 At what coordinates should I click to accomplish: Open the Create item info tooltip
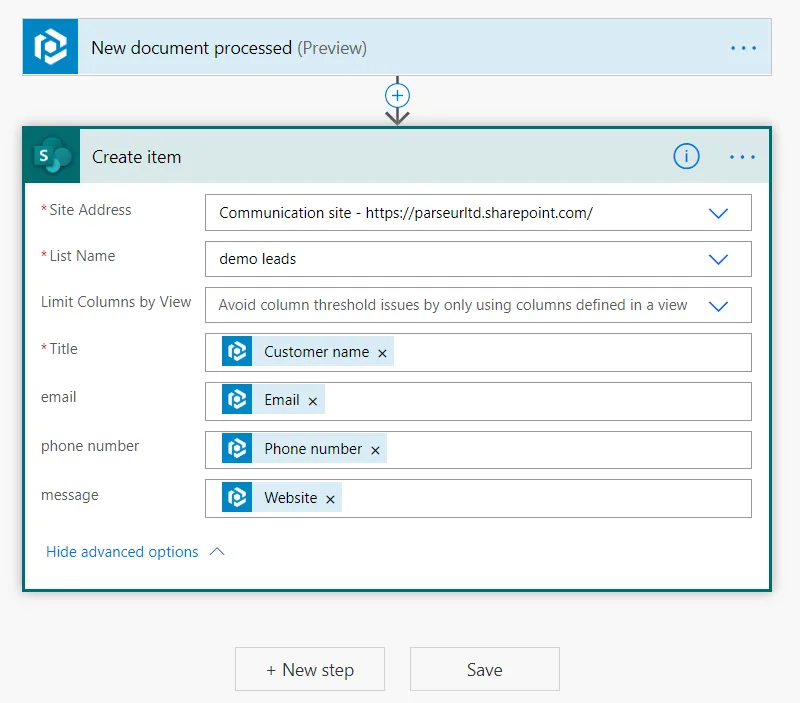[686, 156]
